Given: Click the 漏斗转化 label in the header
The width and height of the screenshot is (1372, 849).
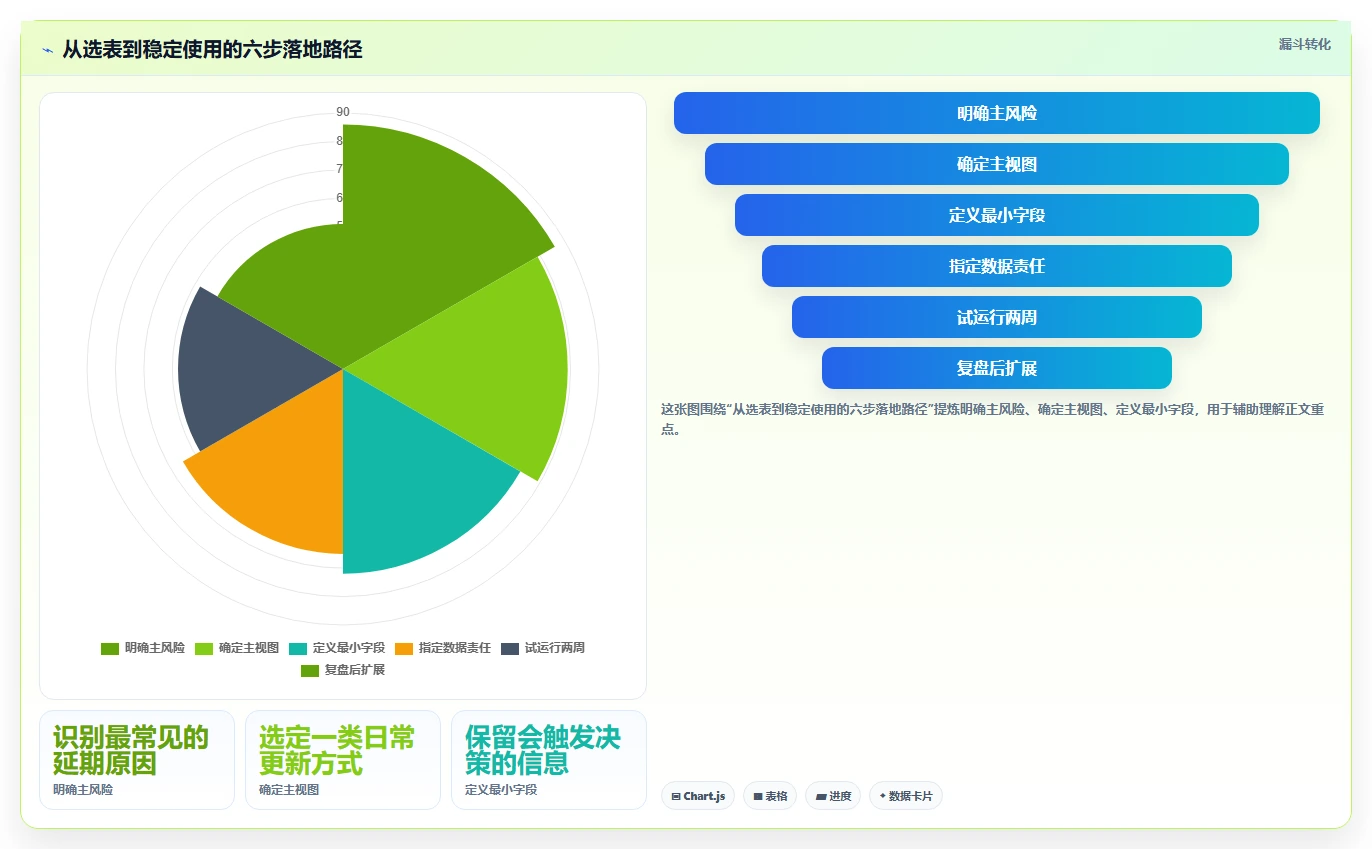Looking at the screenshot, I should coord(1305,45).
